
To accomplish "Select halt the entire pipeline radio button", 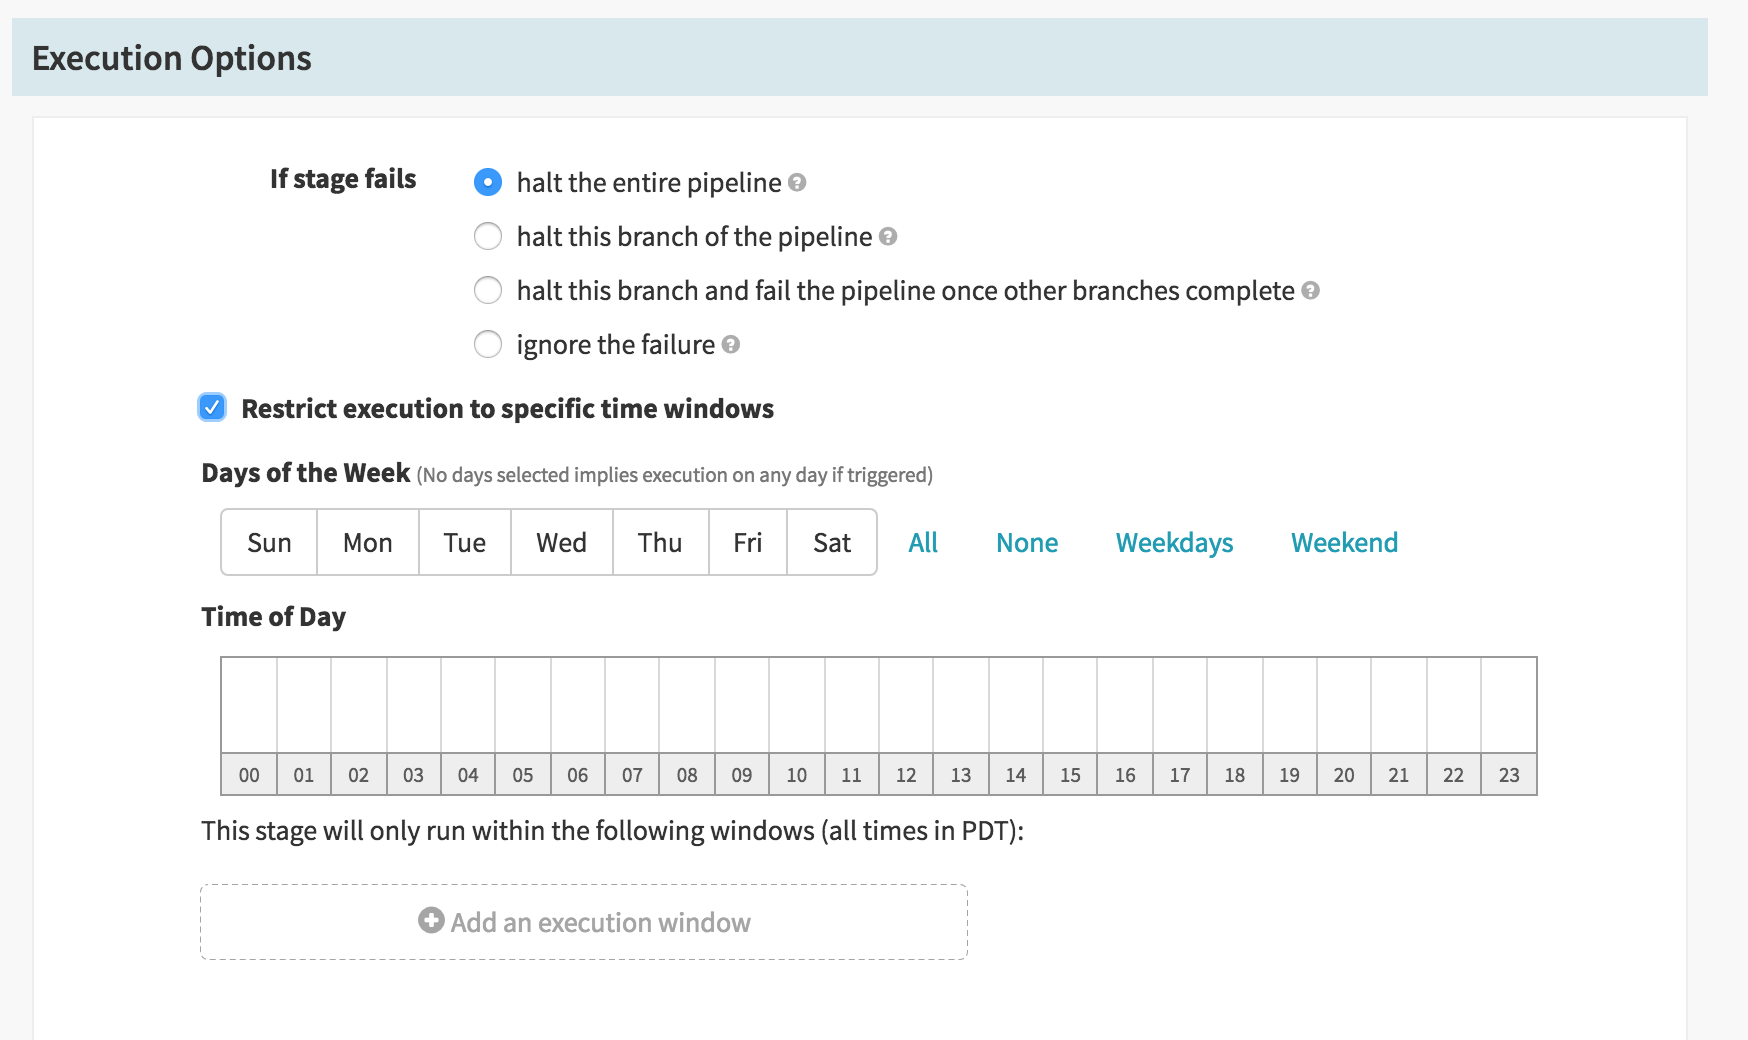I will click(x=488, y=182).
